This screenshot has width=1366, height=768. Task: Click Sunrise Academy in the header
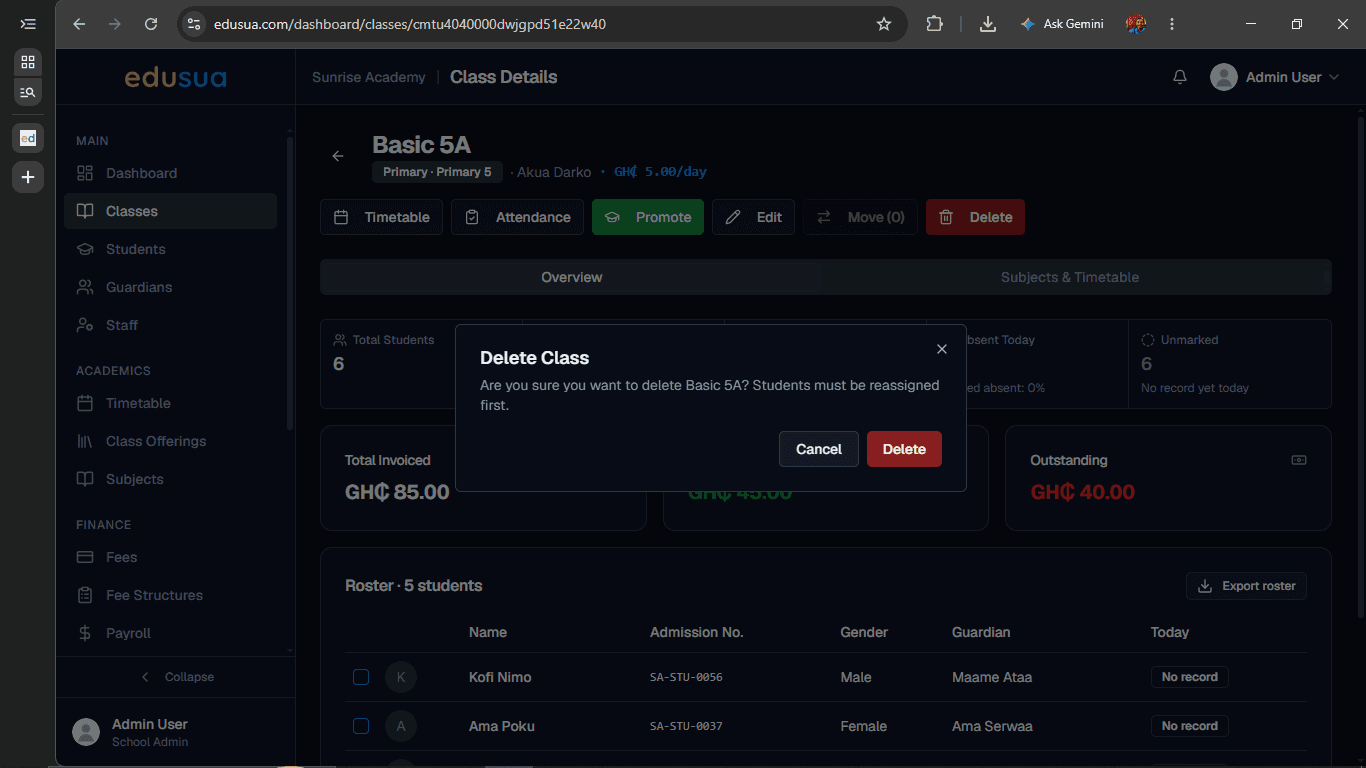[x=368, y=77]
